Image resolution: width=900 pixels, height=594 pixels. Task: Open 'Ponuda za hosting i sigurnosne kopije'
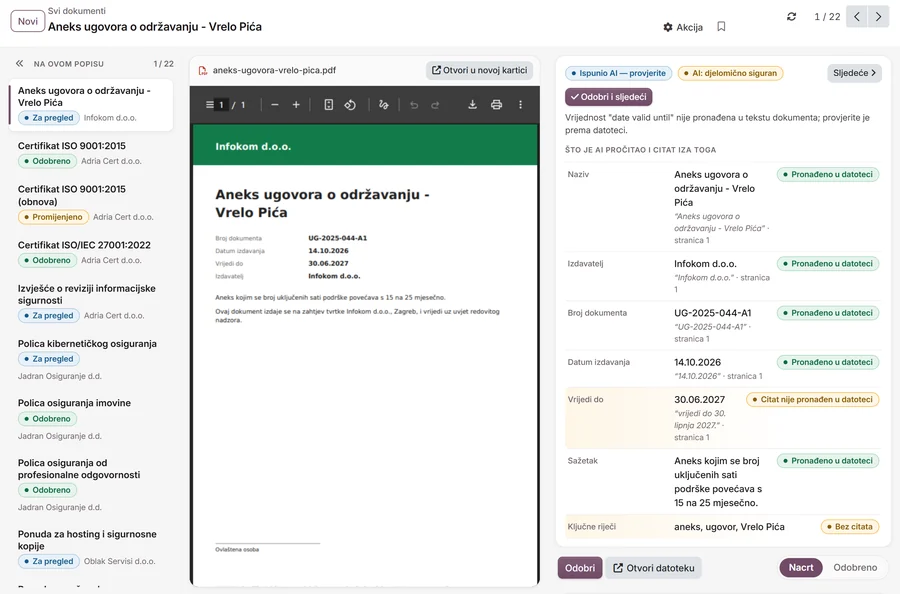click(91, 548)
